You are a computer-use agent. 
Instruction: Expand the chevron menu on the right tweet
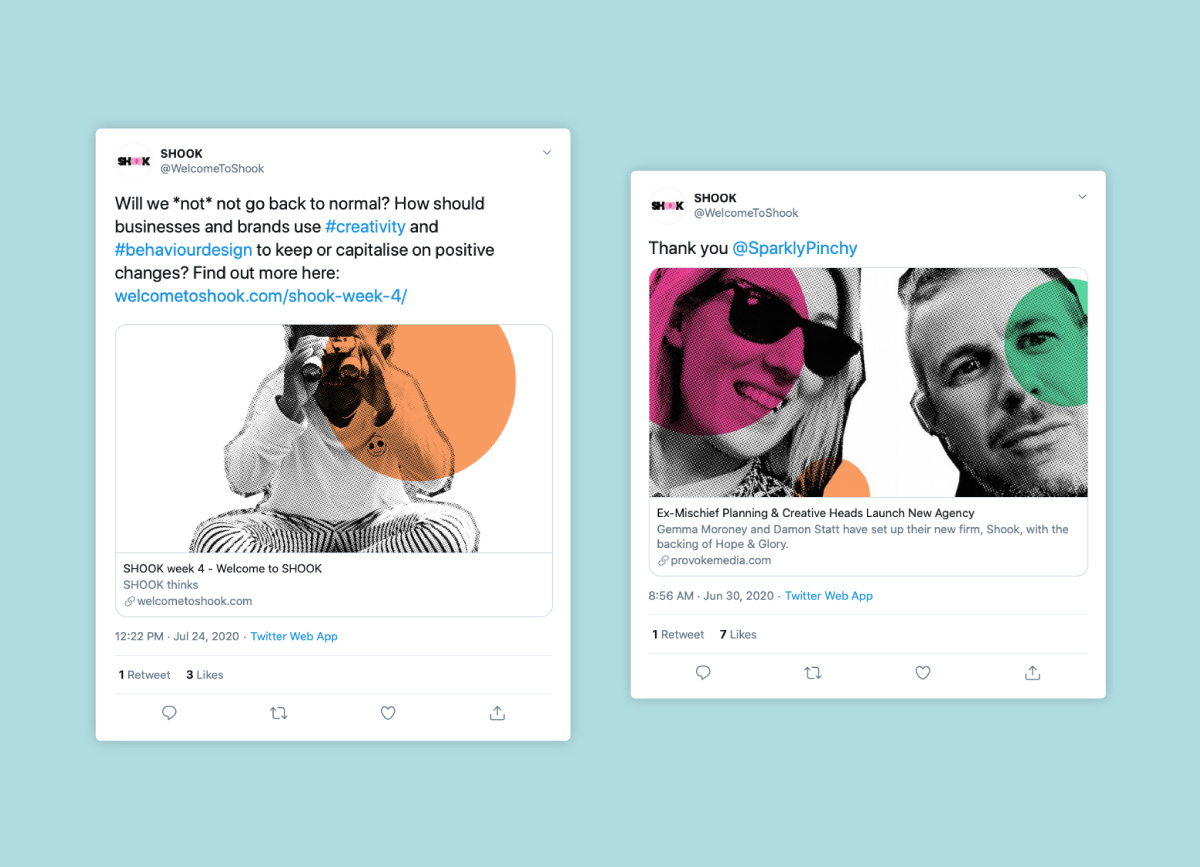click(1082, 197)
